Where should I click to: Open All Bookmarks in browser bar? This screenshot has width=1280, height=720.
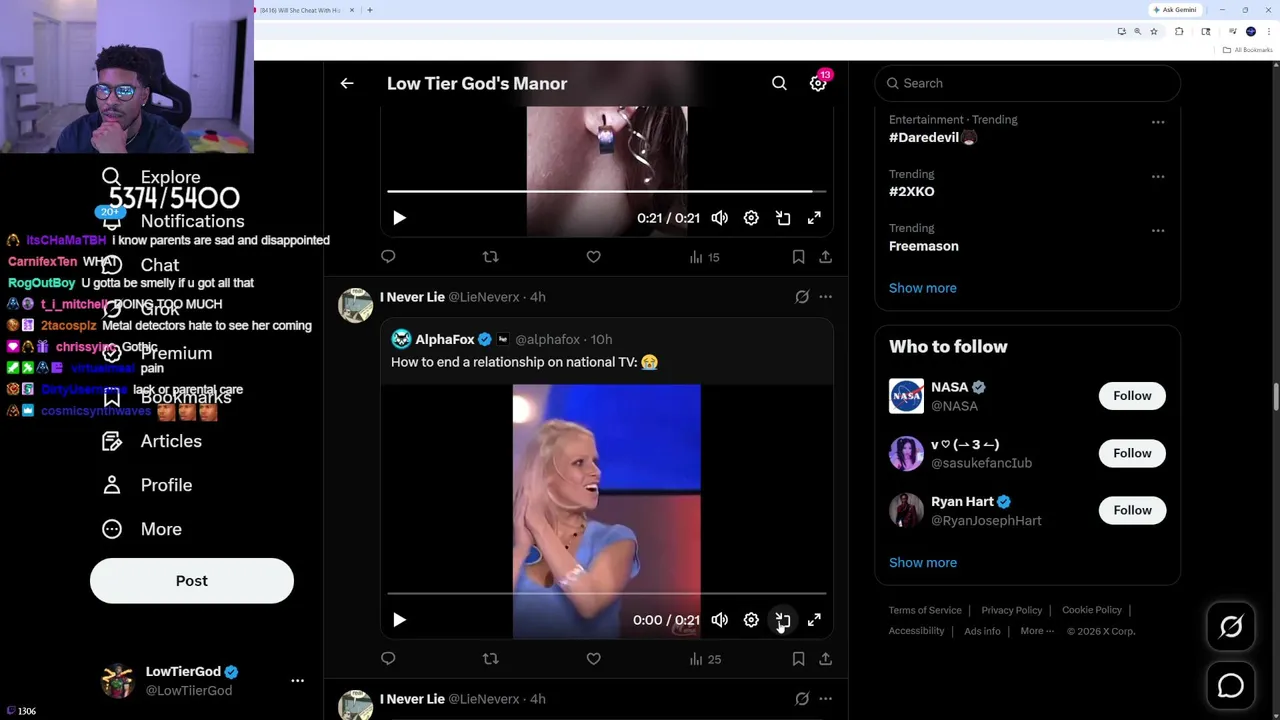tap(1249, 50)
